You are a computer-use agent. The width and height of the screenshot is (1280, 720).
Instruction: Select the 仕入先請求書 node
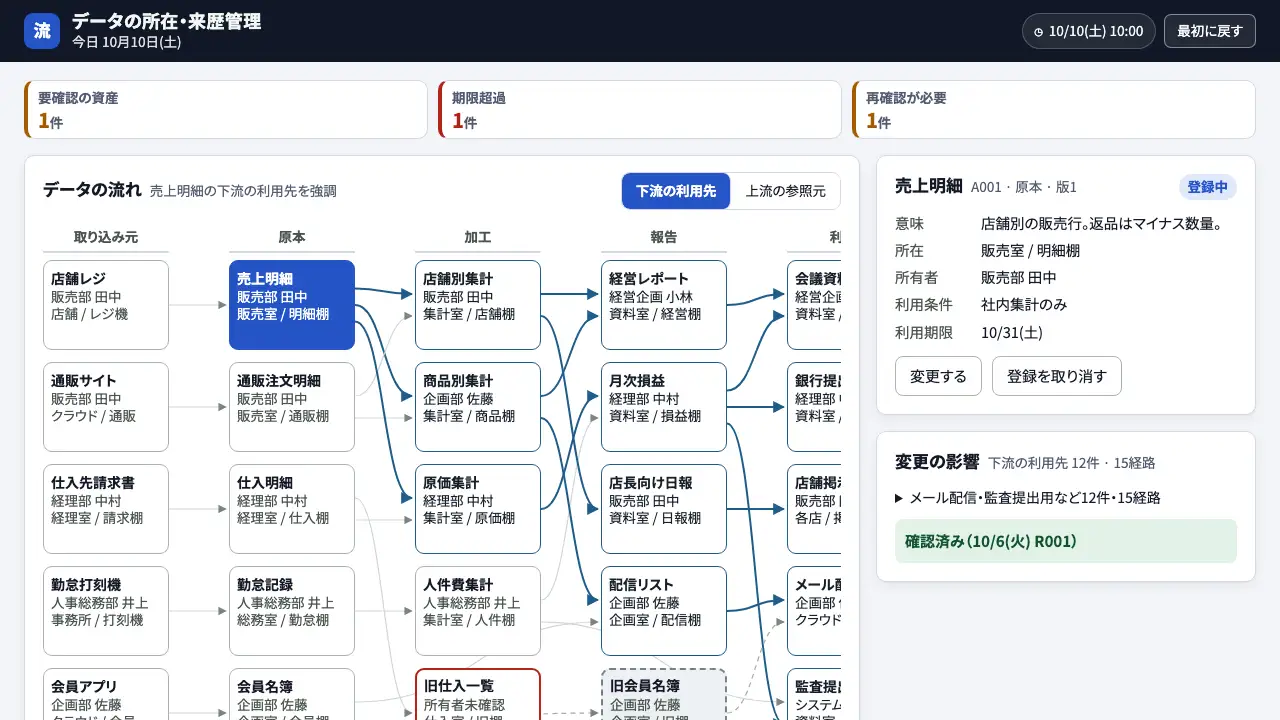click(106, 509)
